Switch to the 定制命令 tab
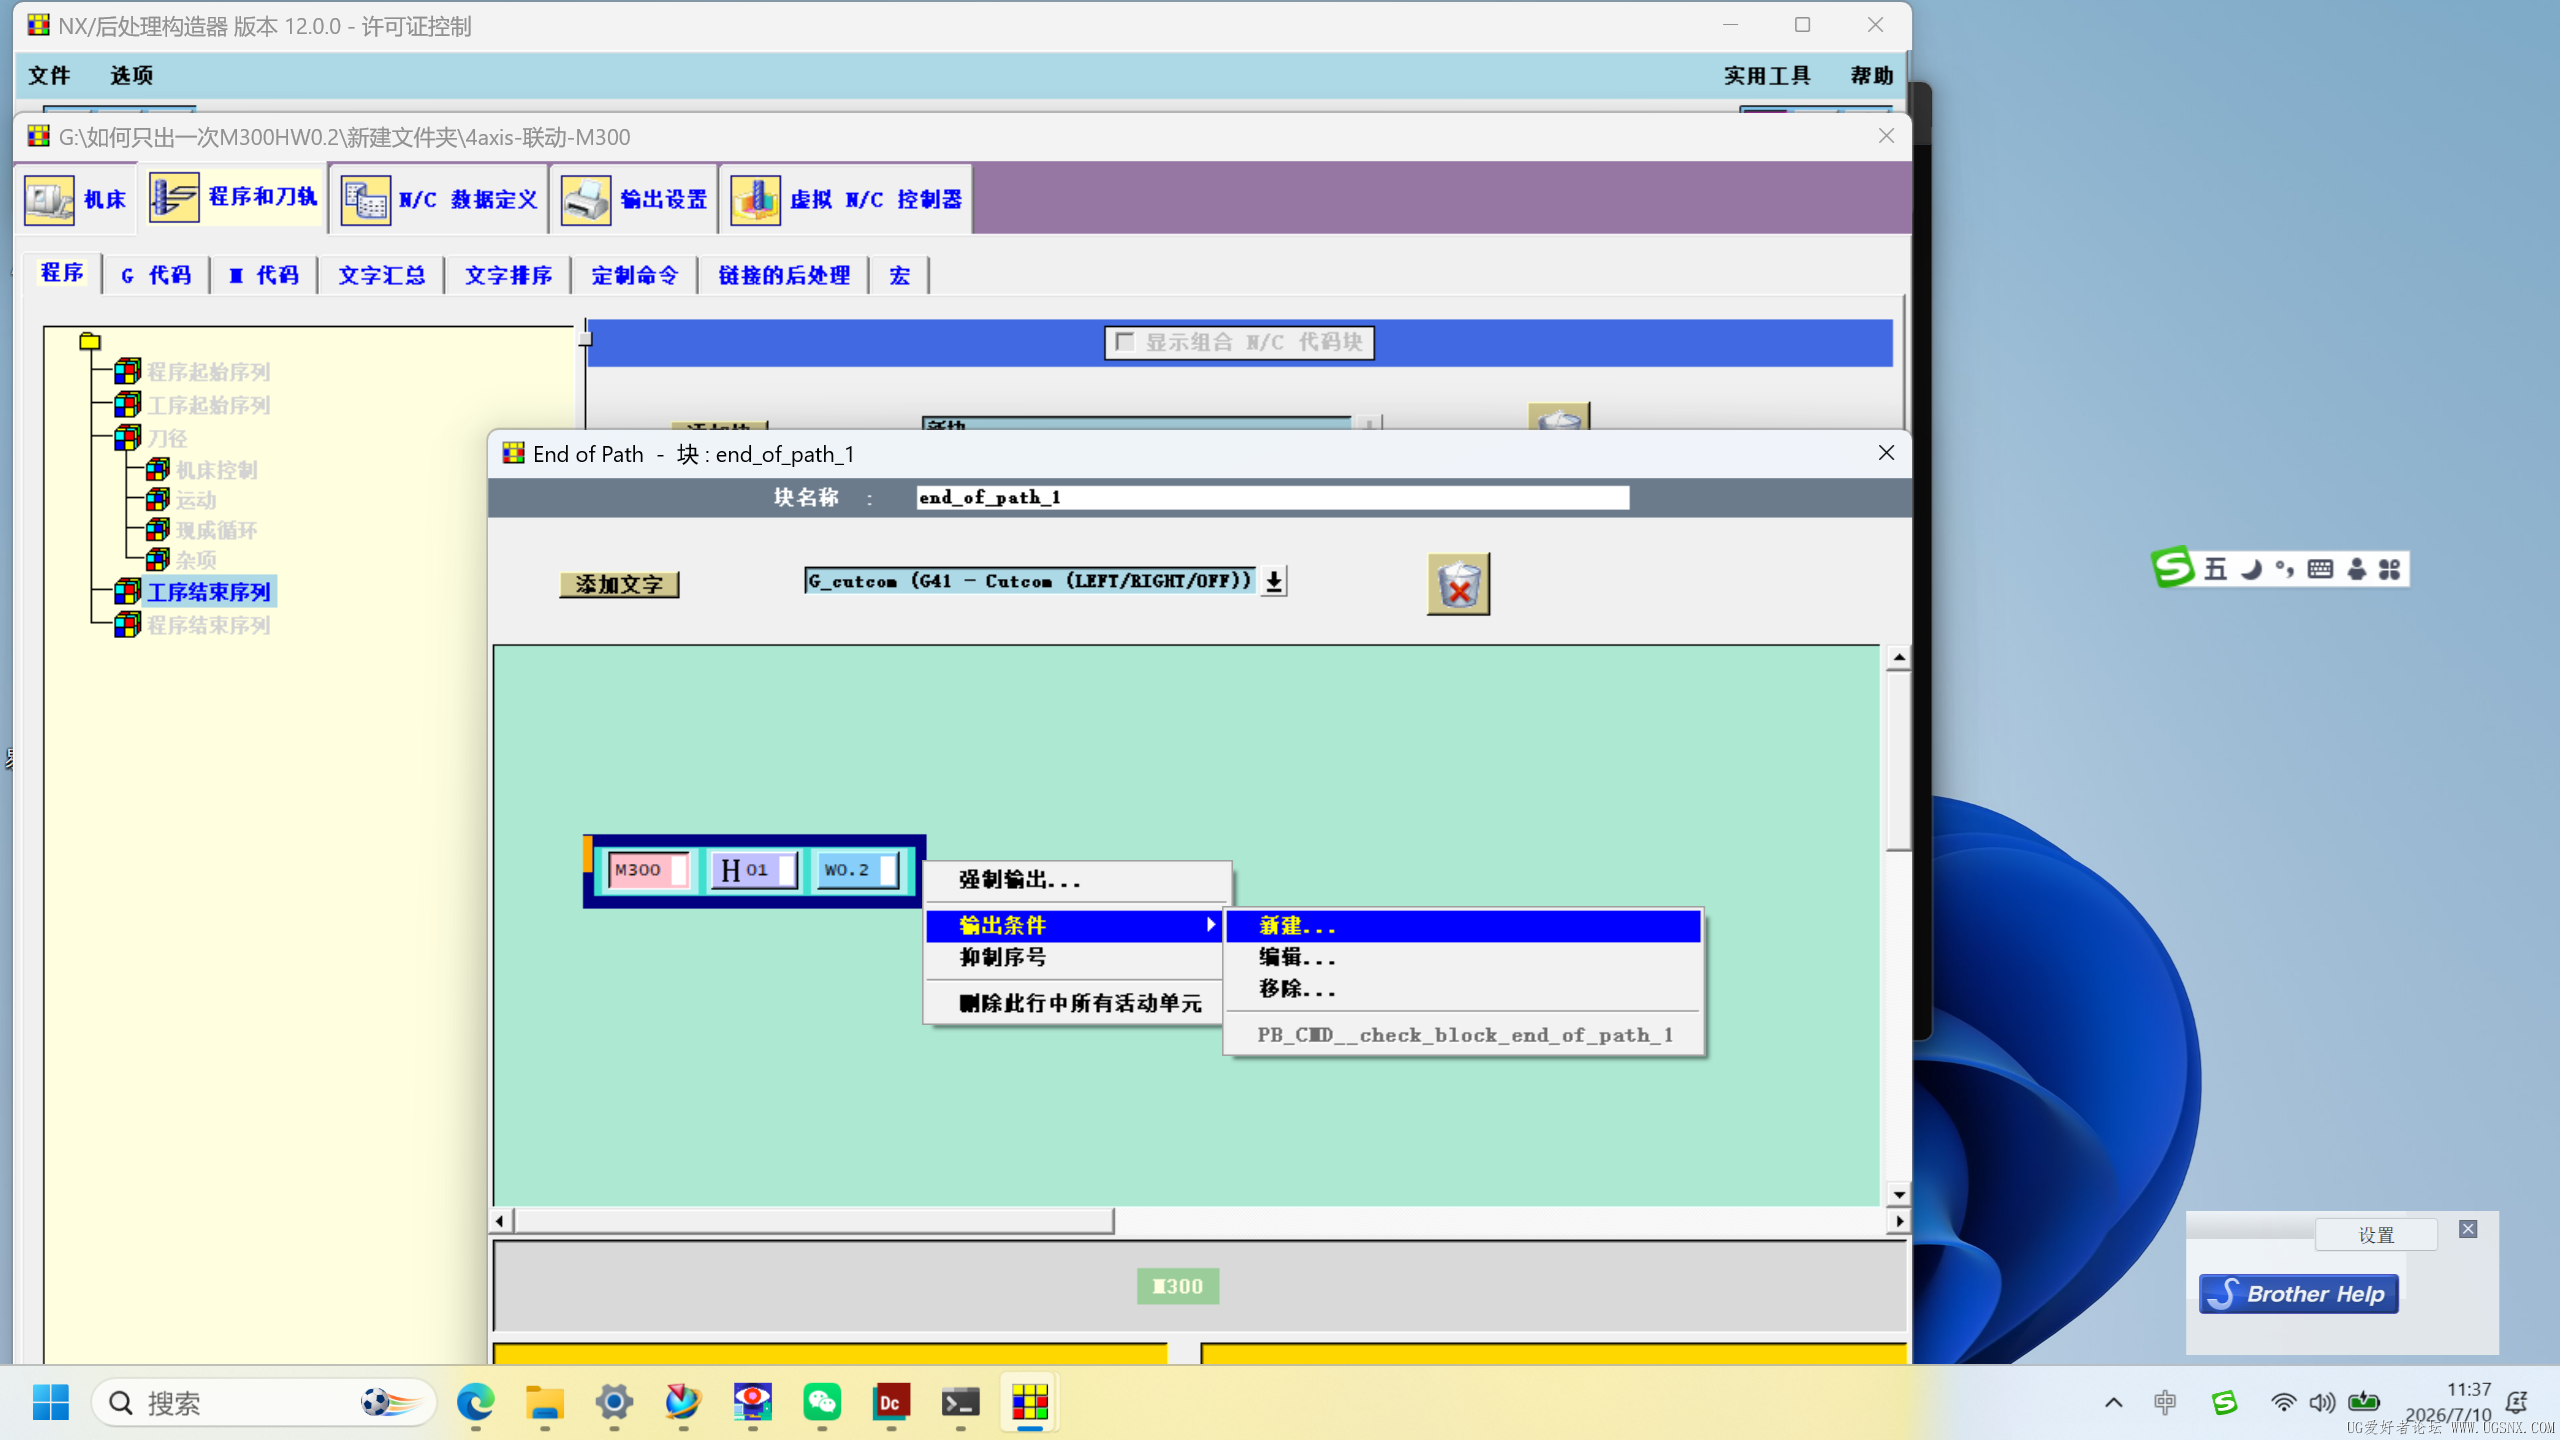 pos(634,275)
